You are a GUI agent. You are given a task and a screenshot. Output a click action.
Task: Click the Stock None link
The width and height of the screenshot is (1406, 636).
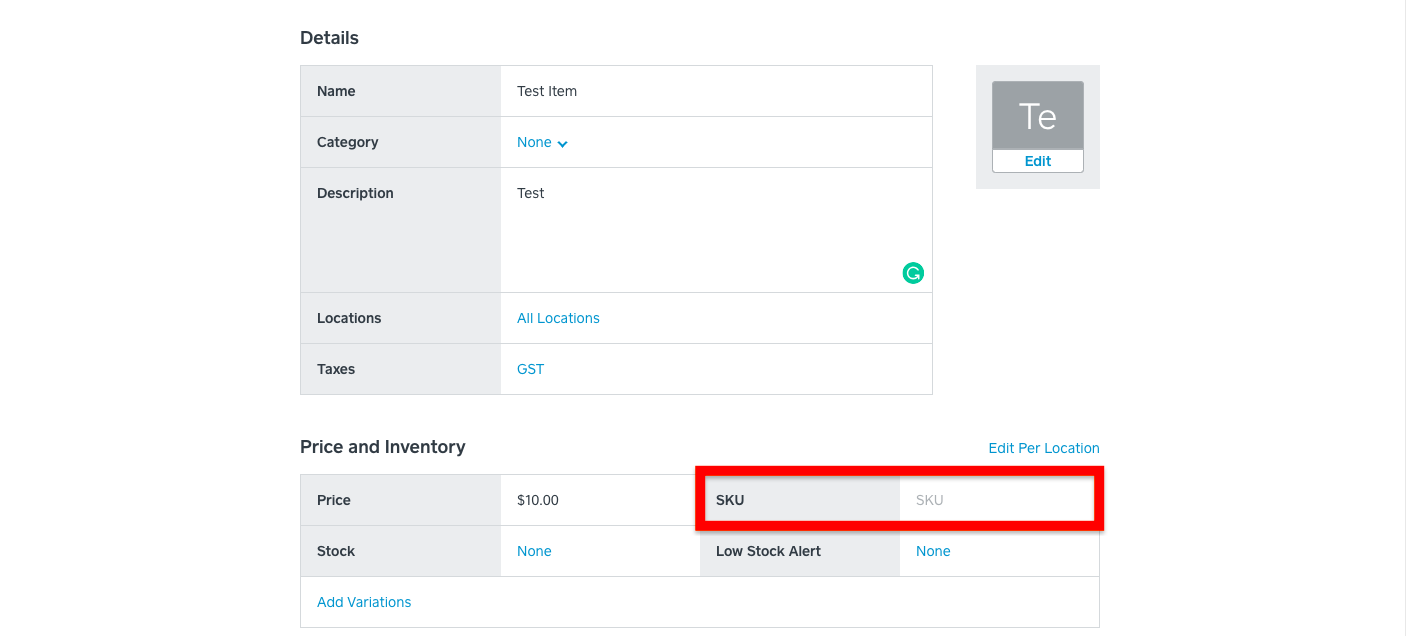click(x=534, y=551)
